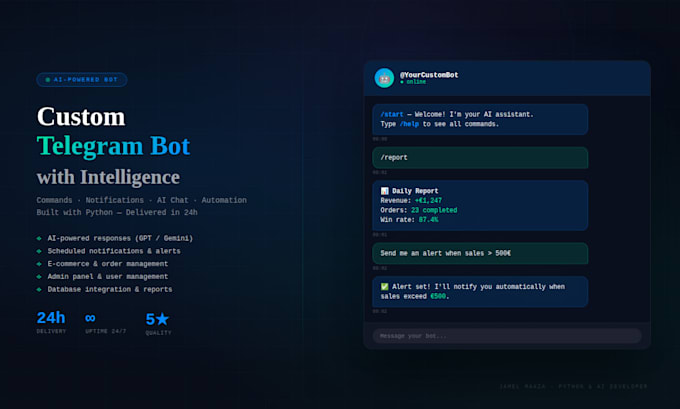Focus the 'Message your bot...' input field
This screenshot has height=409, width=680.
point(507,336)
